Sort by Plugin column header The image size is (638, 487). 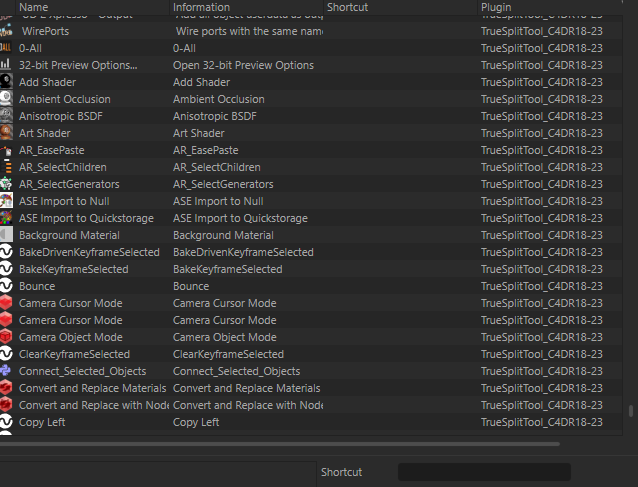(550, 7)
